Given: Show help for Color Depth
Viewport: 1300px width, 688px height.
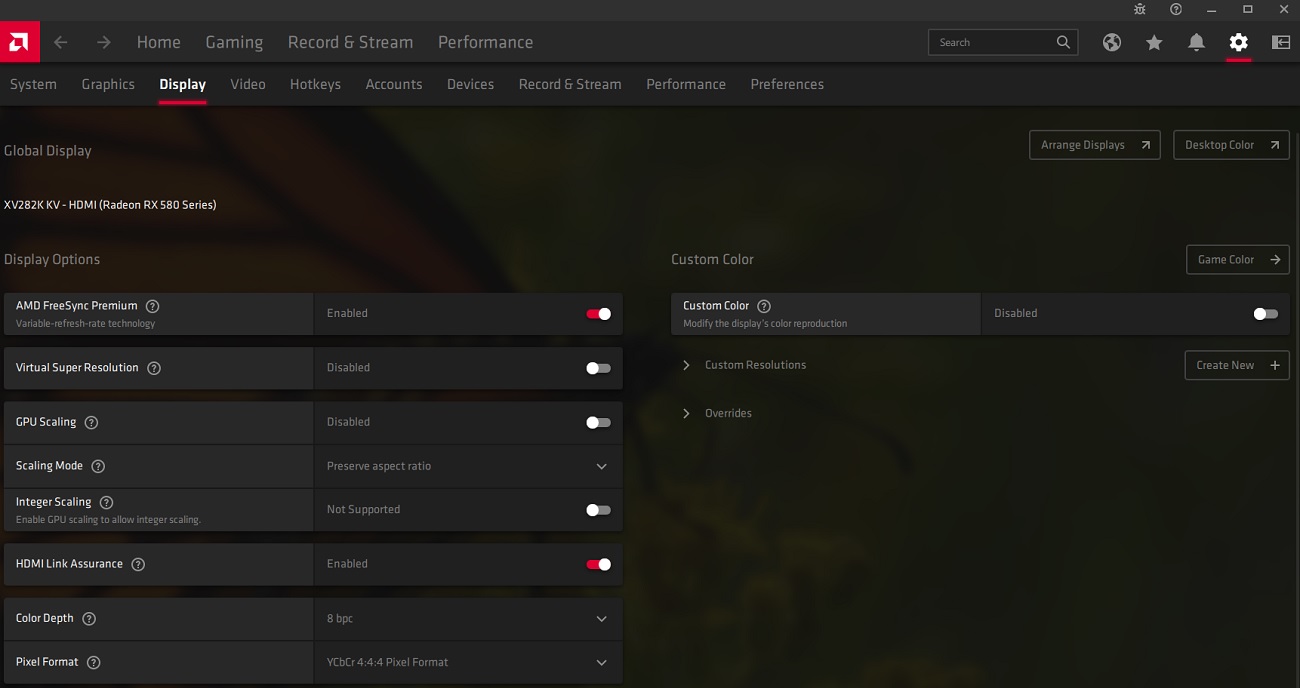Looking at the screenshot, I should [89, 618].
